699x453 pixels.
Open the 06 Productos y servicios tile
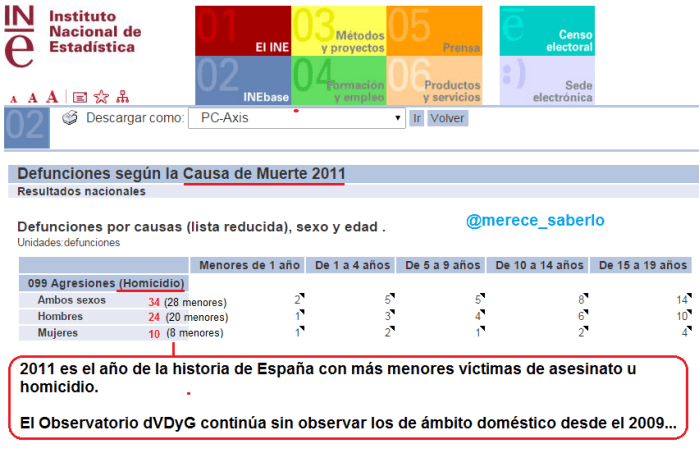tap(434, 81)
